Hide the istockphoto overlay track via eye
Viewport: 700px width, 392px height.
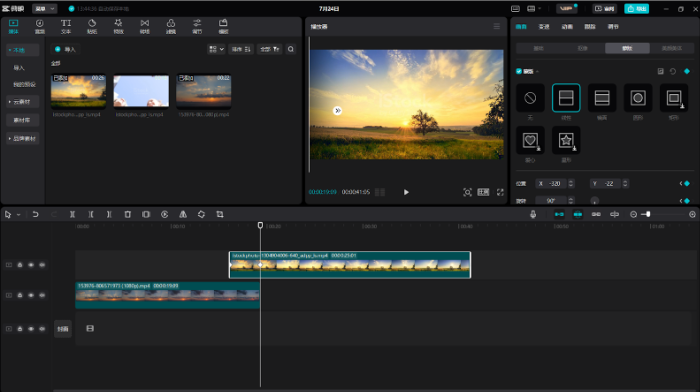click(x=31, y=265)
